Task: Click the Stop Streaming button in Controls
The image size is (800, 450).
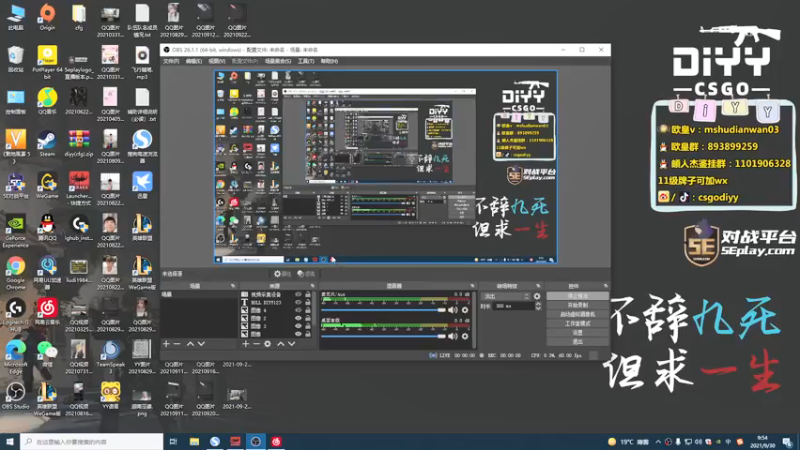Action: [x=578, y=296]
